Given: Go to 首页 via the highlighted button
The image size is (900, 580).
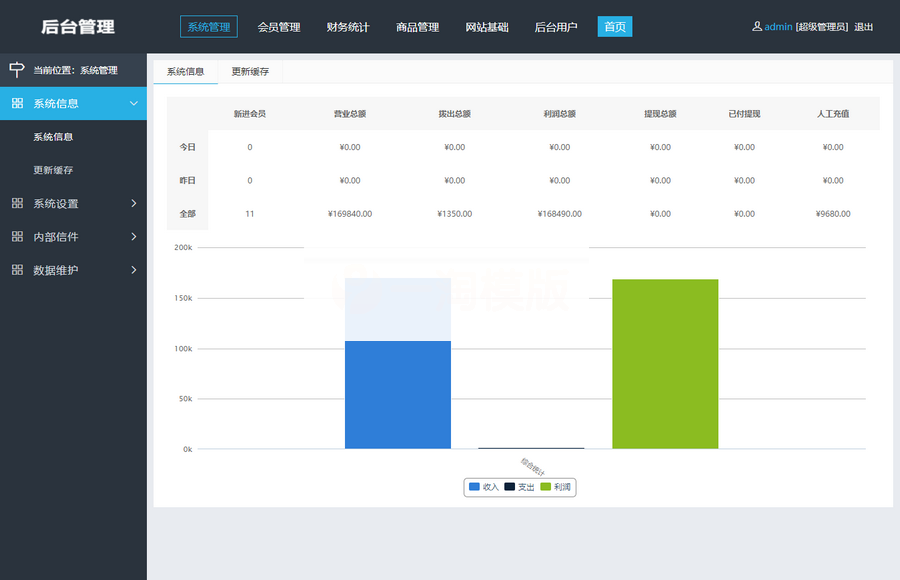Looking at the screenshot, I should (x=615, y=27).
